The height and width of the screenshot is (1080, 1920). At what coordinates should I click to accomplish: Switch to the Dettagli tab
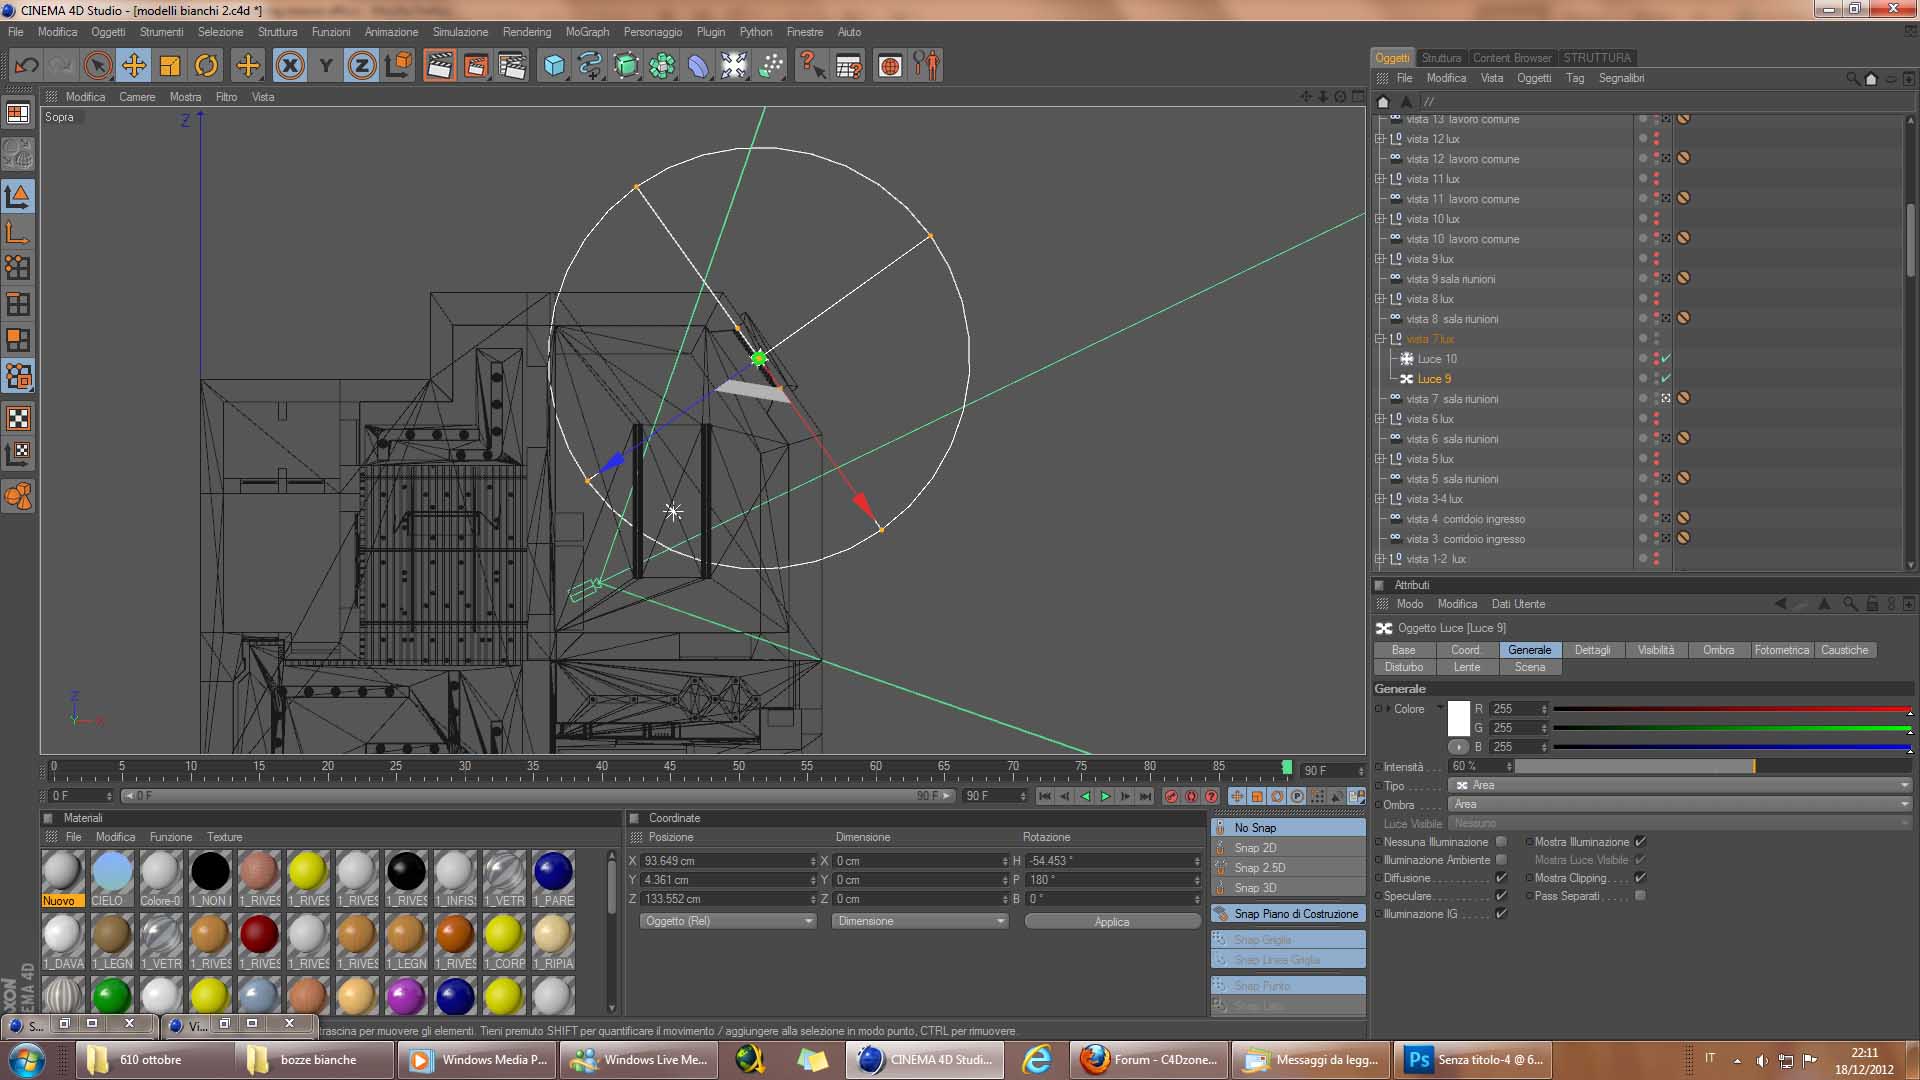point(1592,650)
